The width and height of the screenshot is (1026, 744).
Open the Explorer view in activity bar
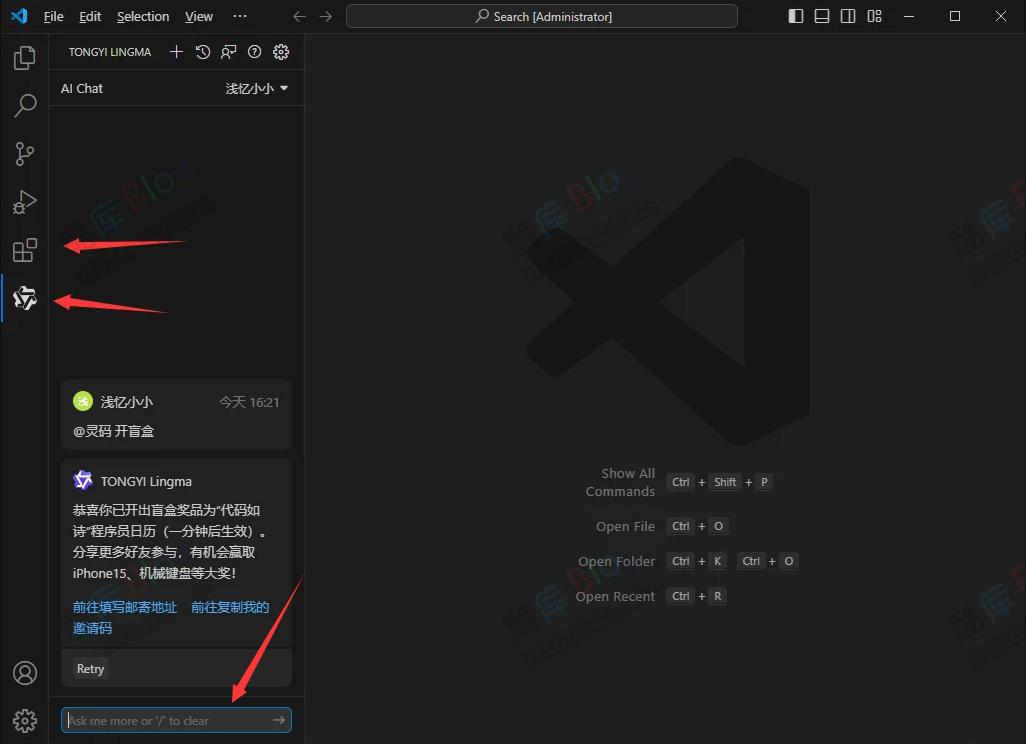tap(25, 58)
